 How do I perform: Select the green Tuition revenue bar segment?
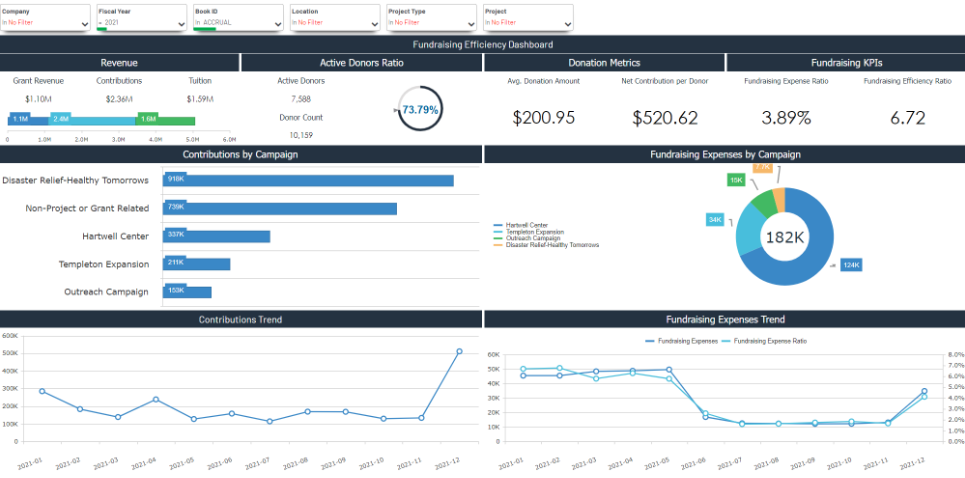coord(165,119)
